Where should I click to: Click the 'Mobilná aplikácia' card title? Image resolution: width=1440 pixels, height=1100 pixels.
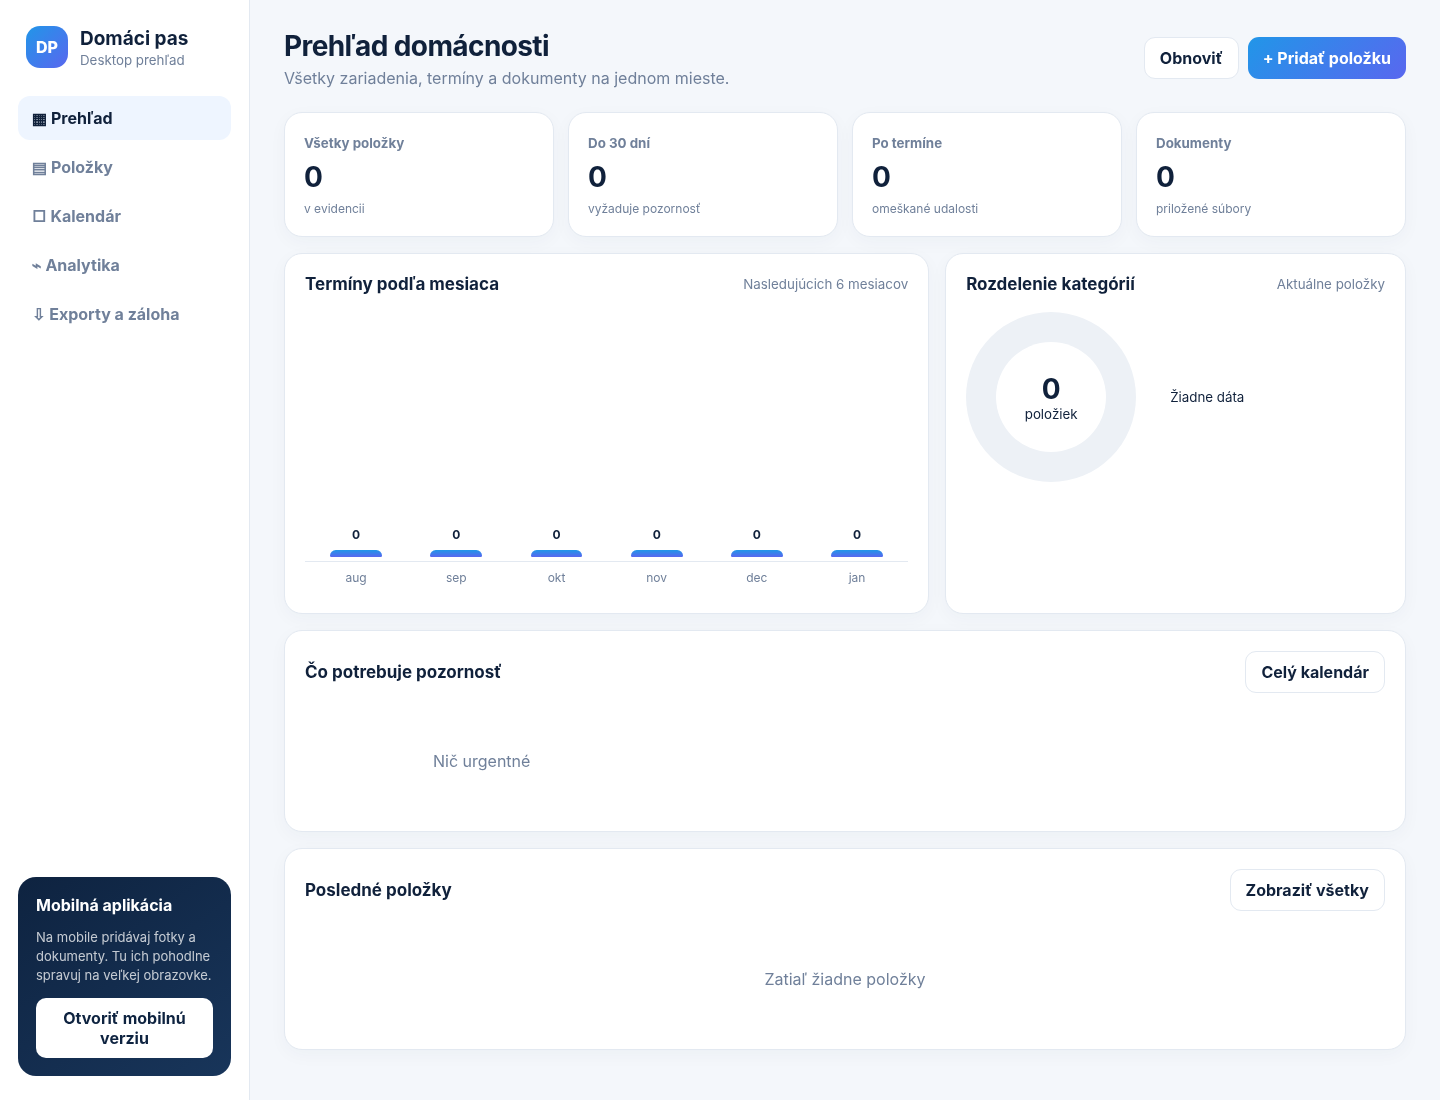[104, 905]
